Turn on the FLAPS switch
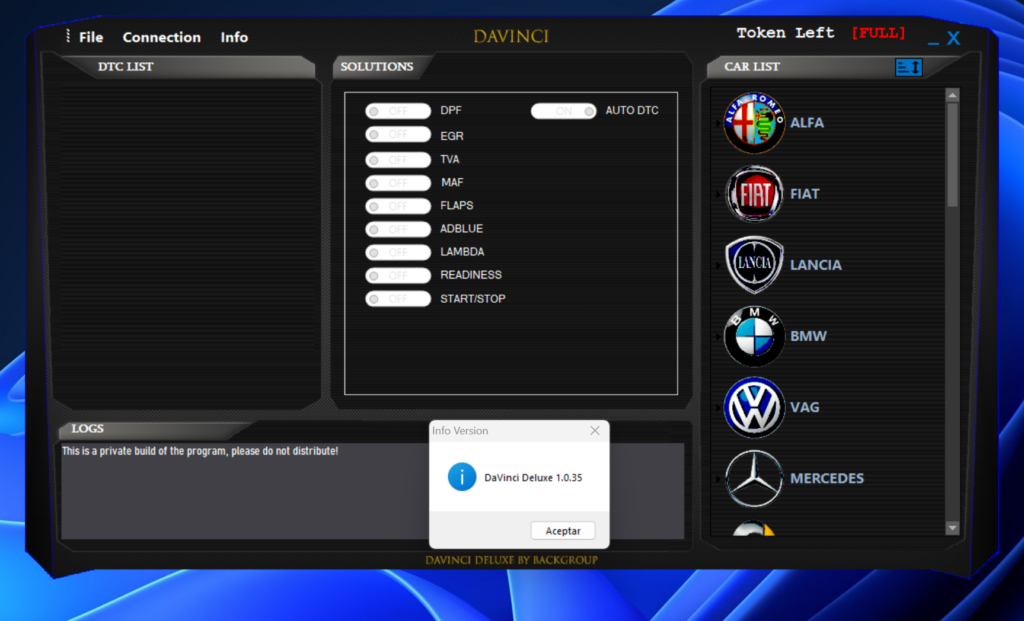Screen dimensions: 1024x621 [x=398, y=206]
